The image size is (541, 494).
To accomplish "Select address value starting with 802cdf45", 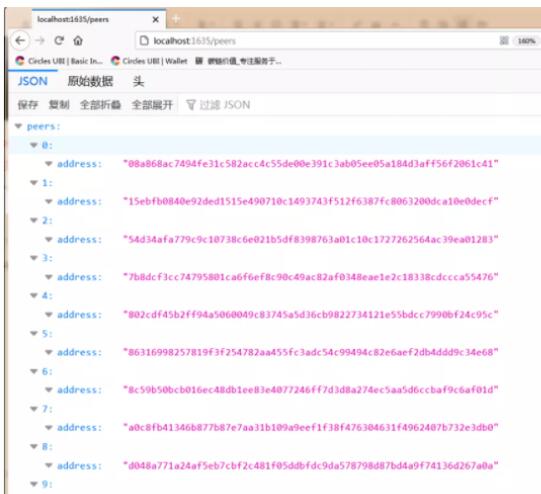I will click(x=311, y=315).
